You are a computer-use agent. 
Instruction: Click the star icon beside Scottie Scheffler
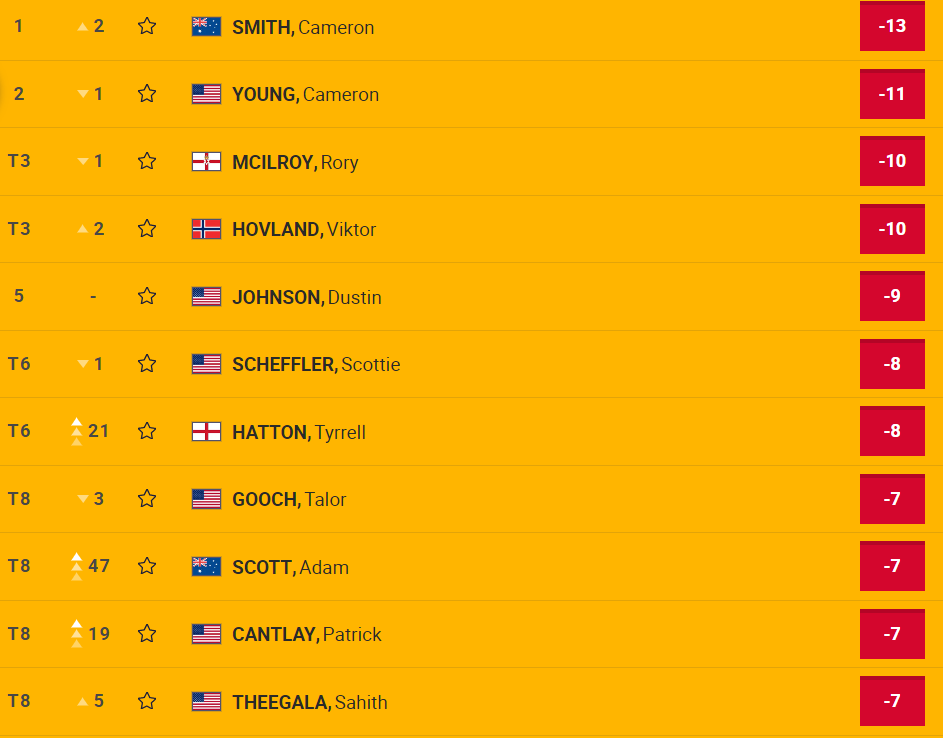click(147, 364)
